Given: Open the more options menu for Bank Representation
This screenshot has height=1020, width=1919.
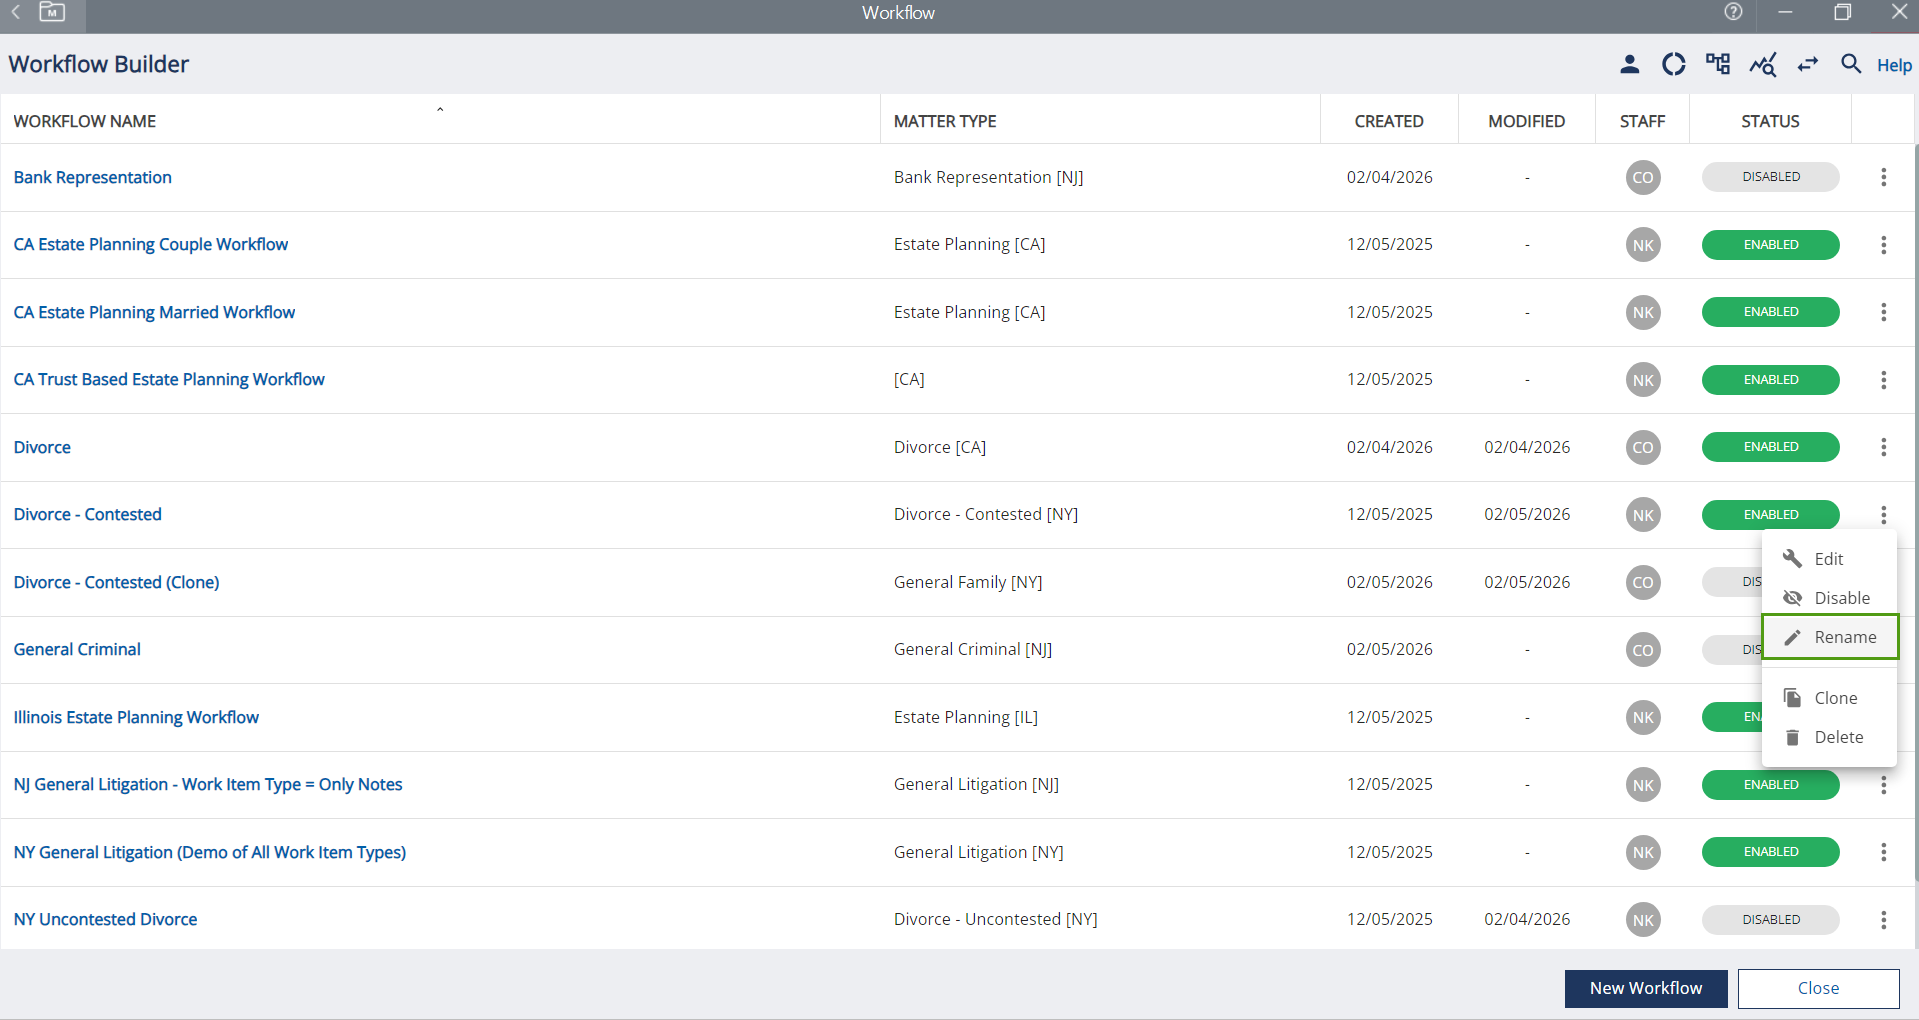Looking at the screenshot, I should [1883, 177].
